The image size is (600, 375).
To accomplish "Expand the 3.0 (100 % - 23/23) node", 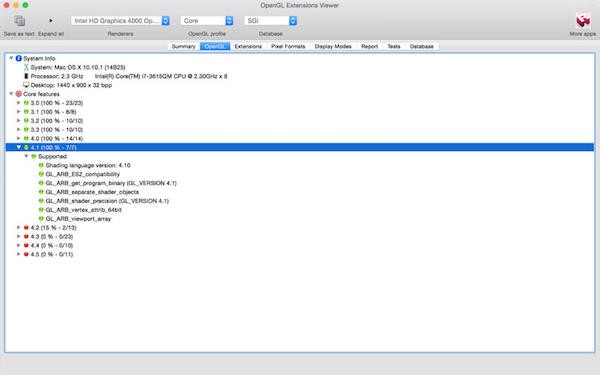I will [18, 103].
